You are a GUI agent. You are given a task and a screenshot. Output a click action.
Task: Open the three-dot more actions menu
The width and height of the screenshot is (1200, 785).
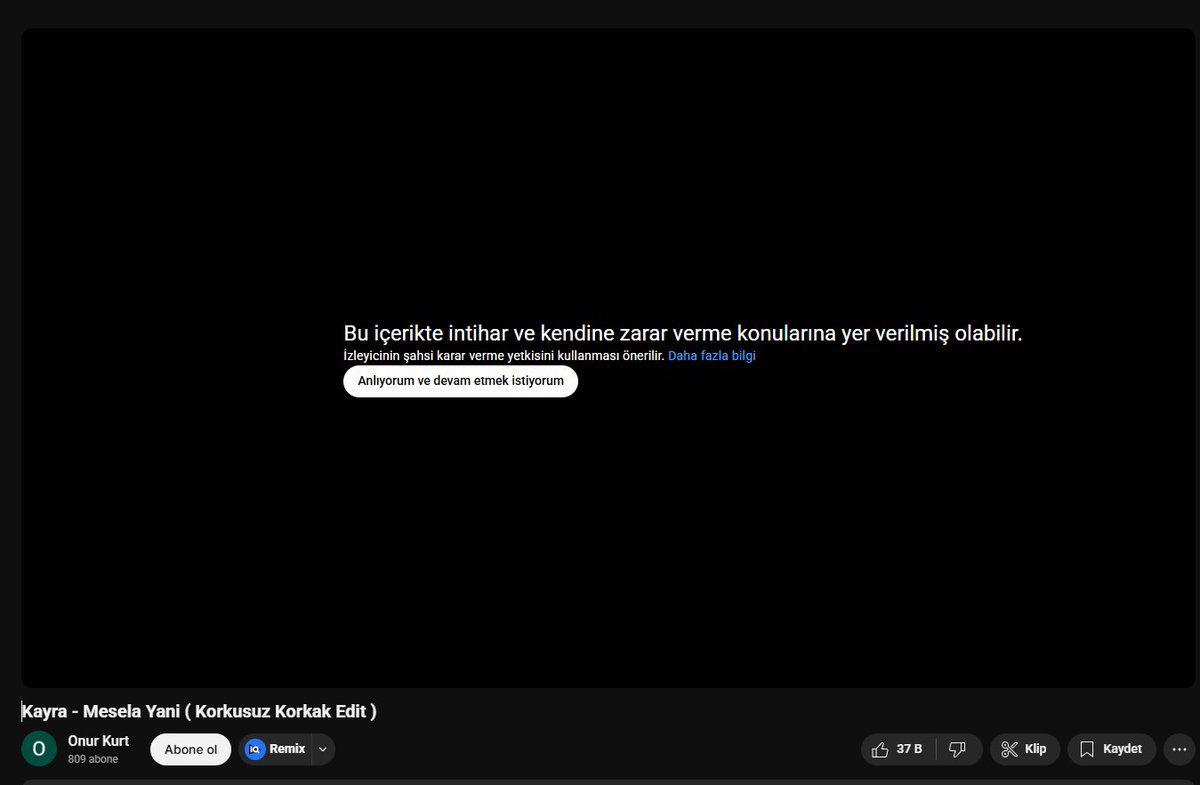point(1180,749)
